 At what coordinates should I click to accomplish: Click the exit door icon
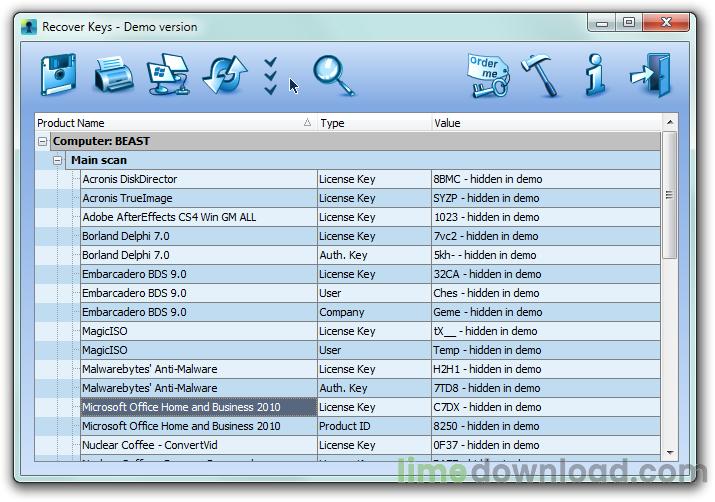[x=651, y=75]
